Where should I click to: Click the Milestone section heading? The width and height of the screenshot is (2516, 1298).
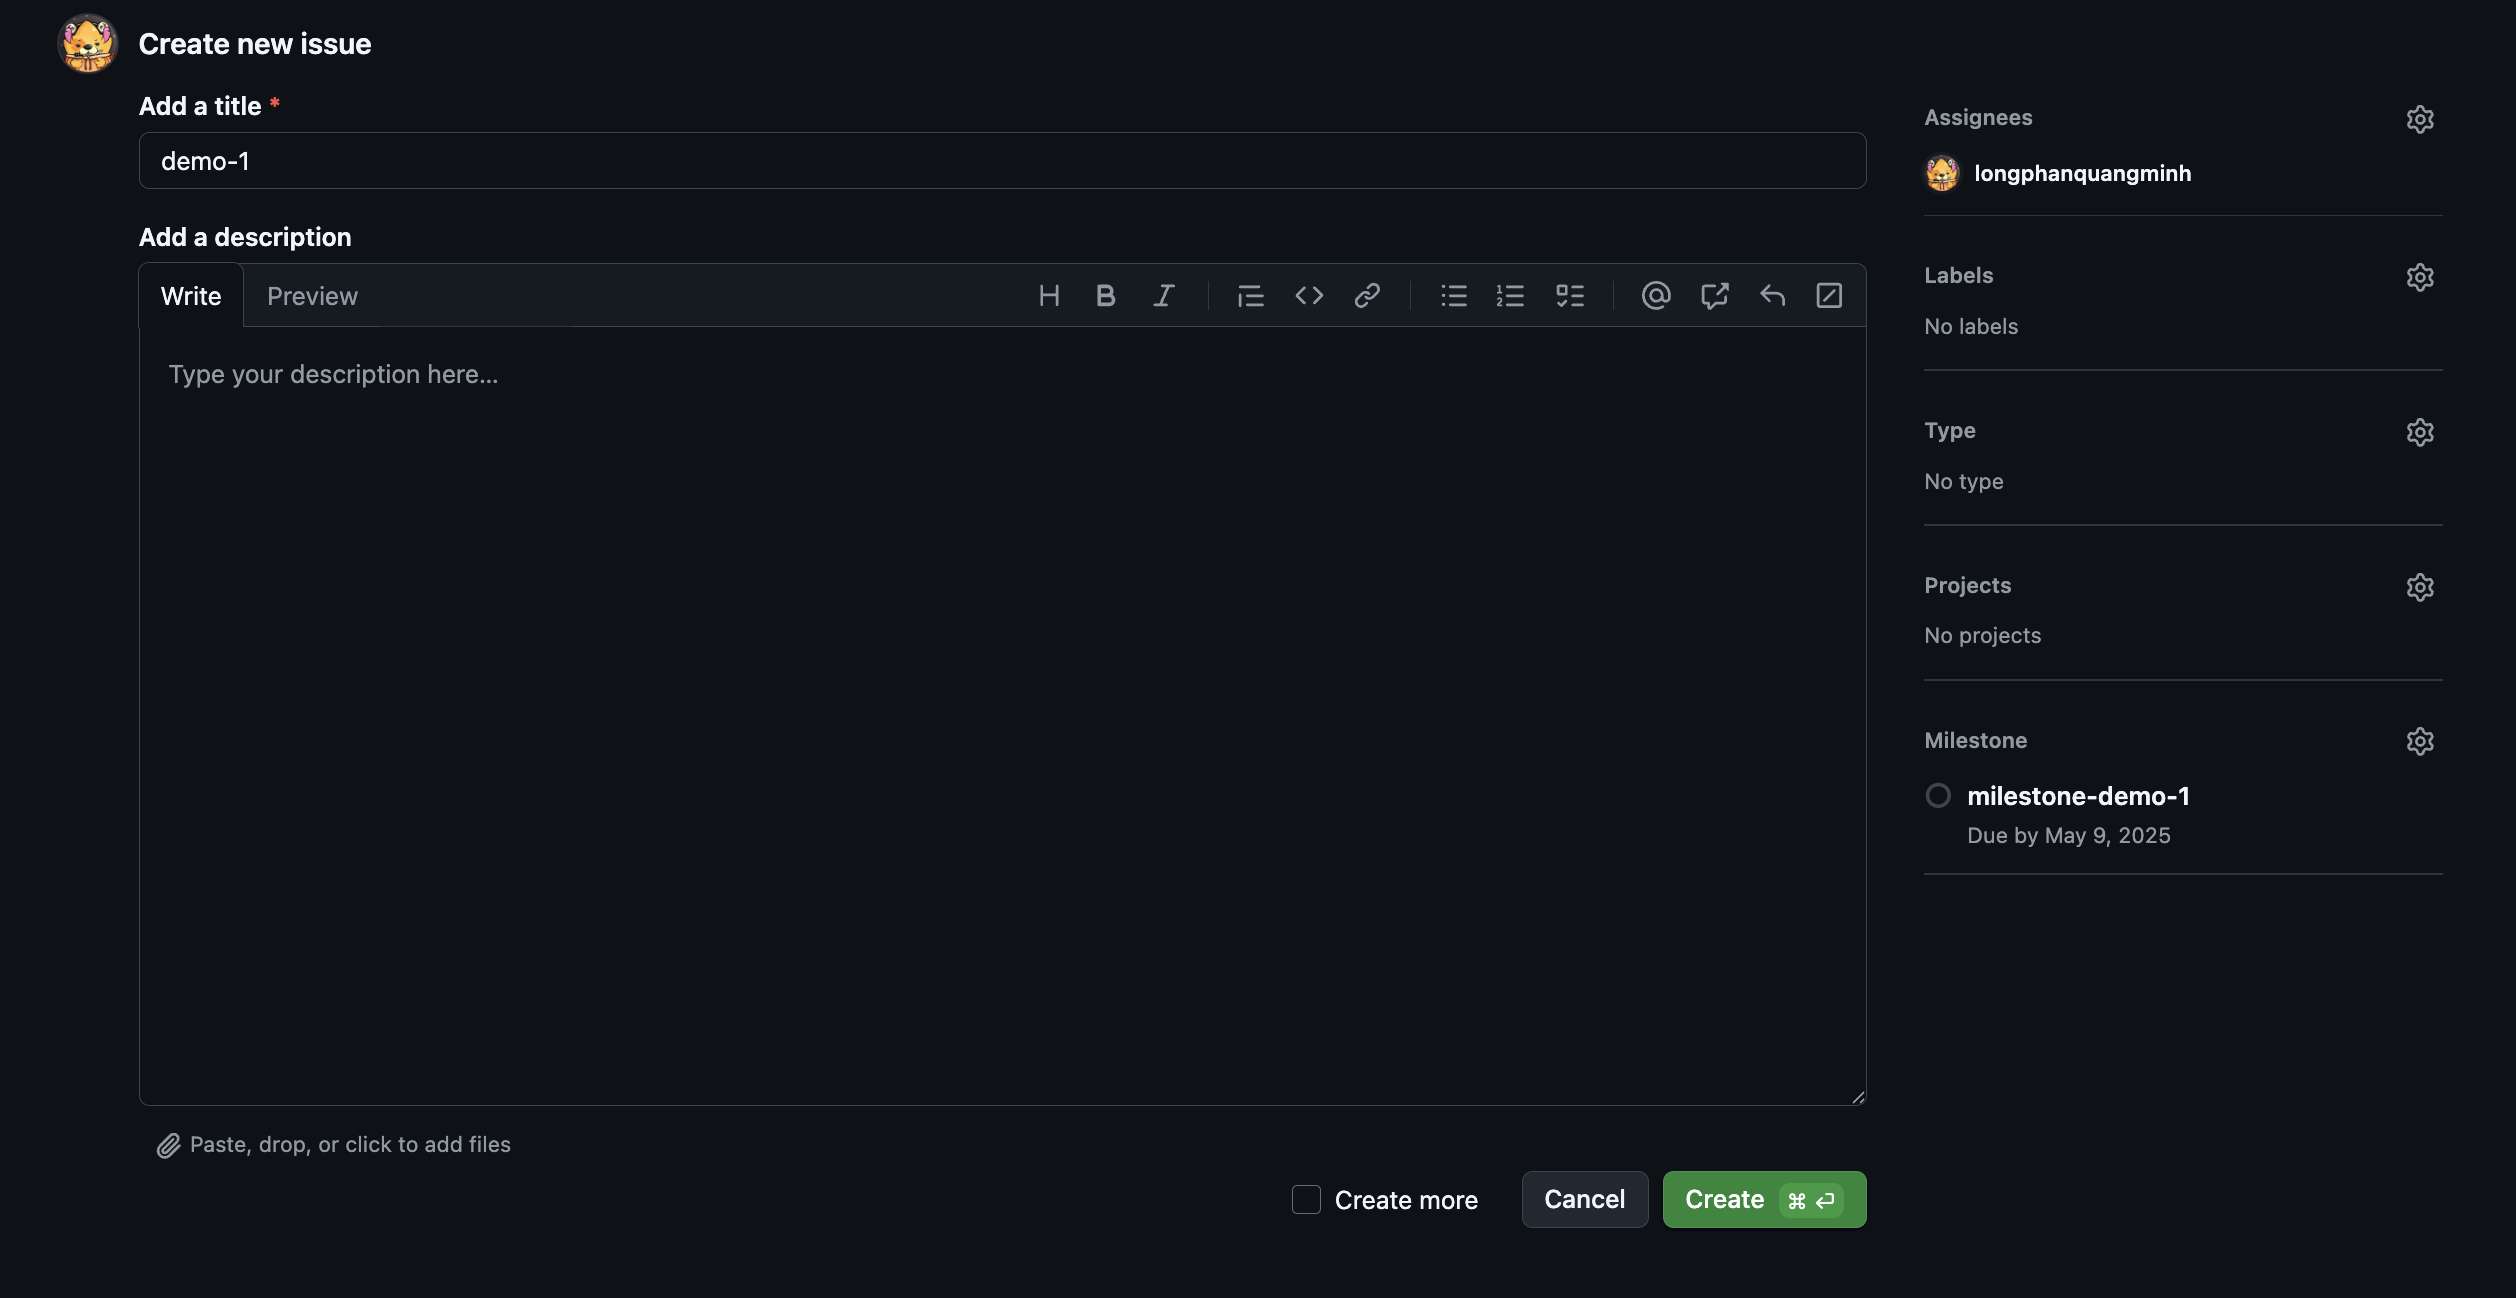[1975, 740]
